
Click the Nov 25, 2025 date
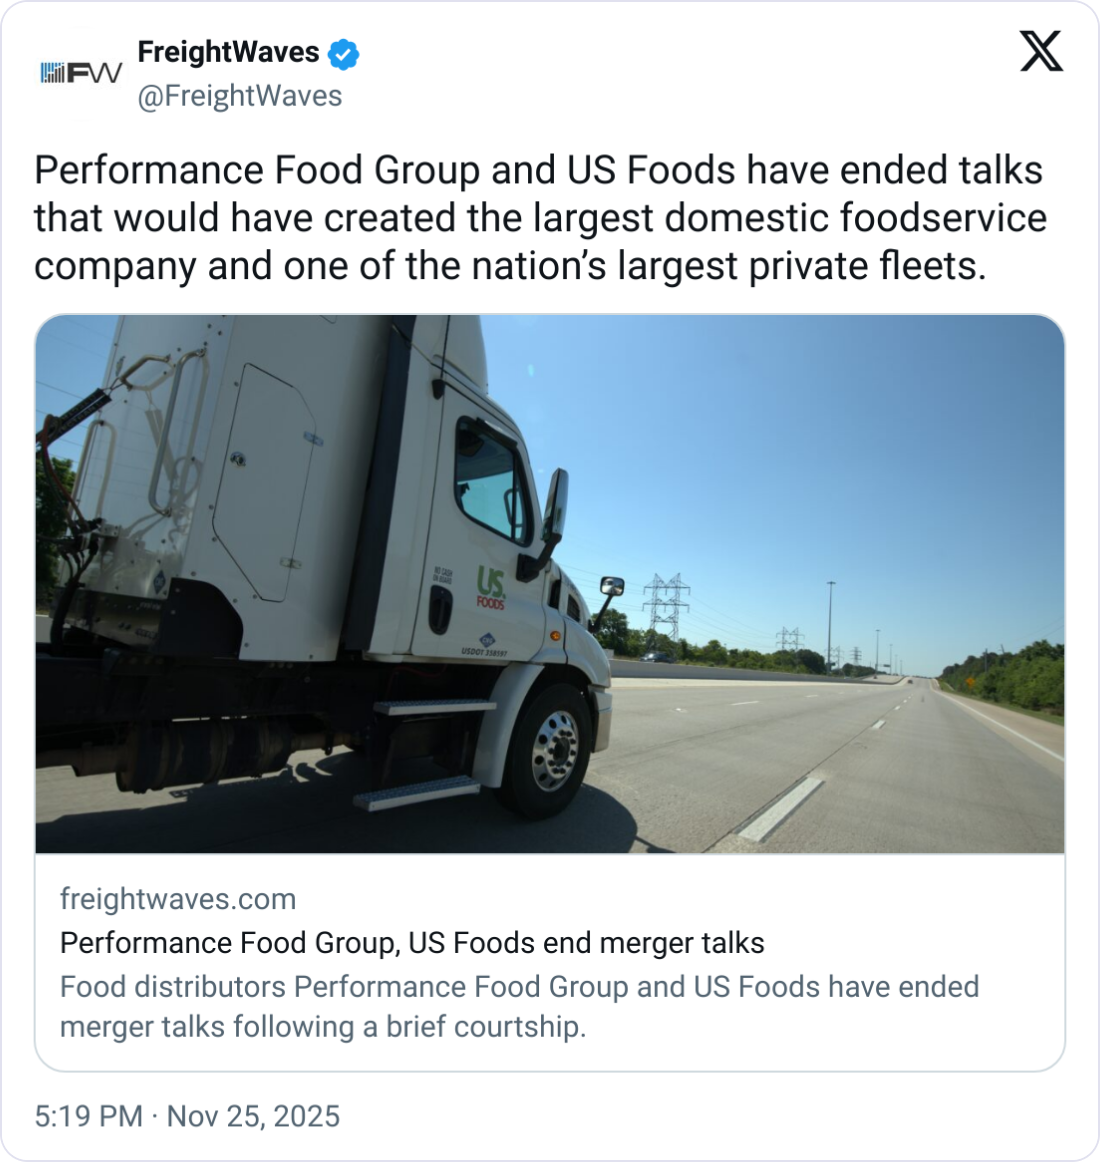click(253, 1116)
